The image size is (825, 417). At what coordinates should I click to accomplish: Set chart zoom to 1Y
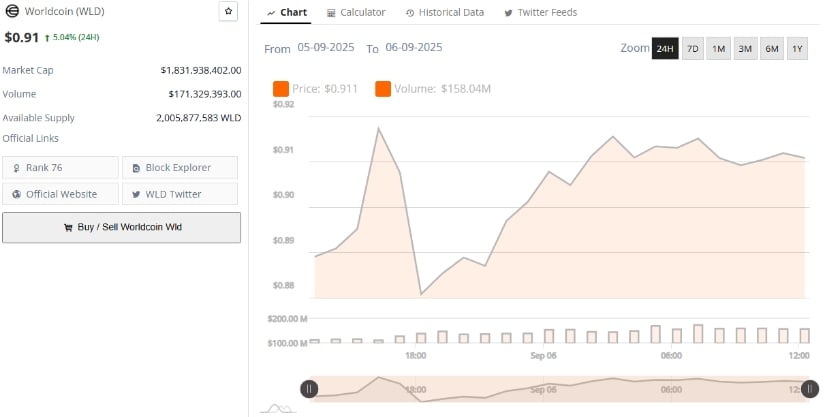[798, 48]
